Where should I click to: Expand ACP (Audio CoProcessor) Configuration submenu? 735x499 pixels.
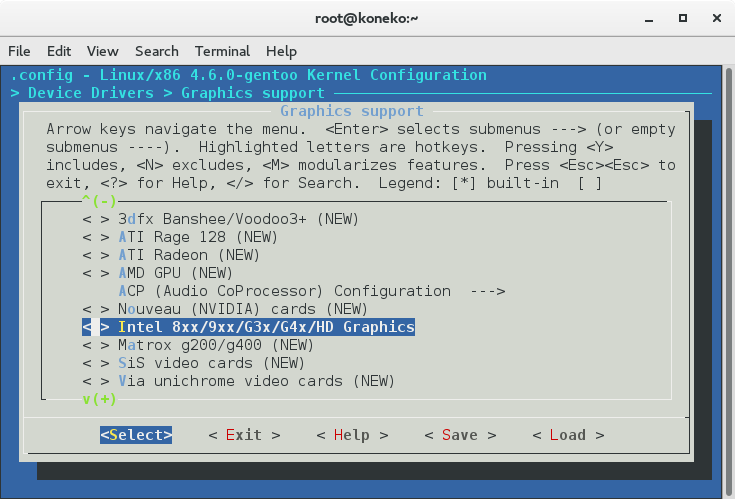point(312,291)
